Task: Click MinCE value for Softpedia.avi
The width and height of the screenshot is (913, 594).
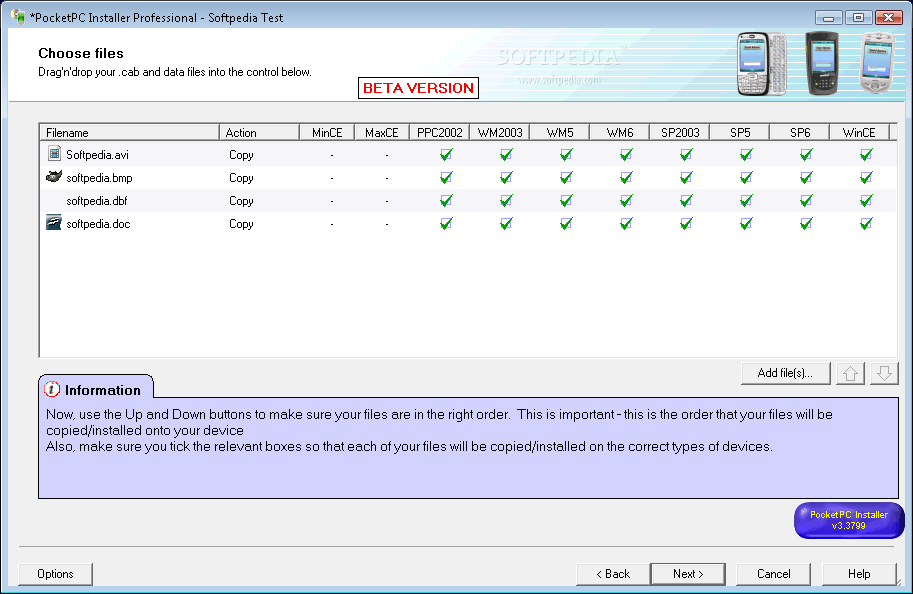Action: coord(332,155)
